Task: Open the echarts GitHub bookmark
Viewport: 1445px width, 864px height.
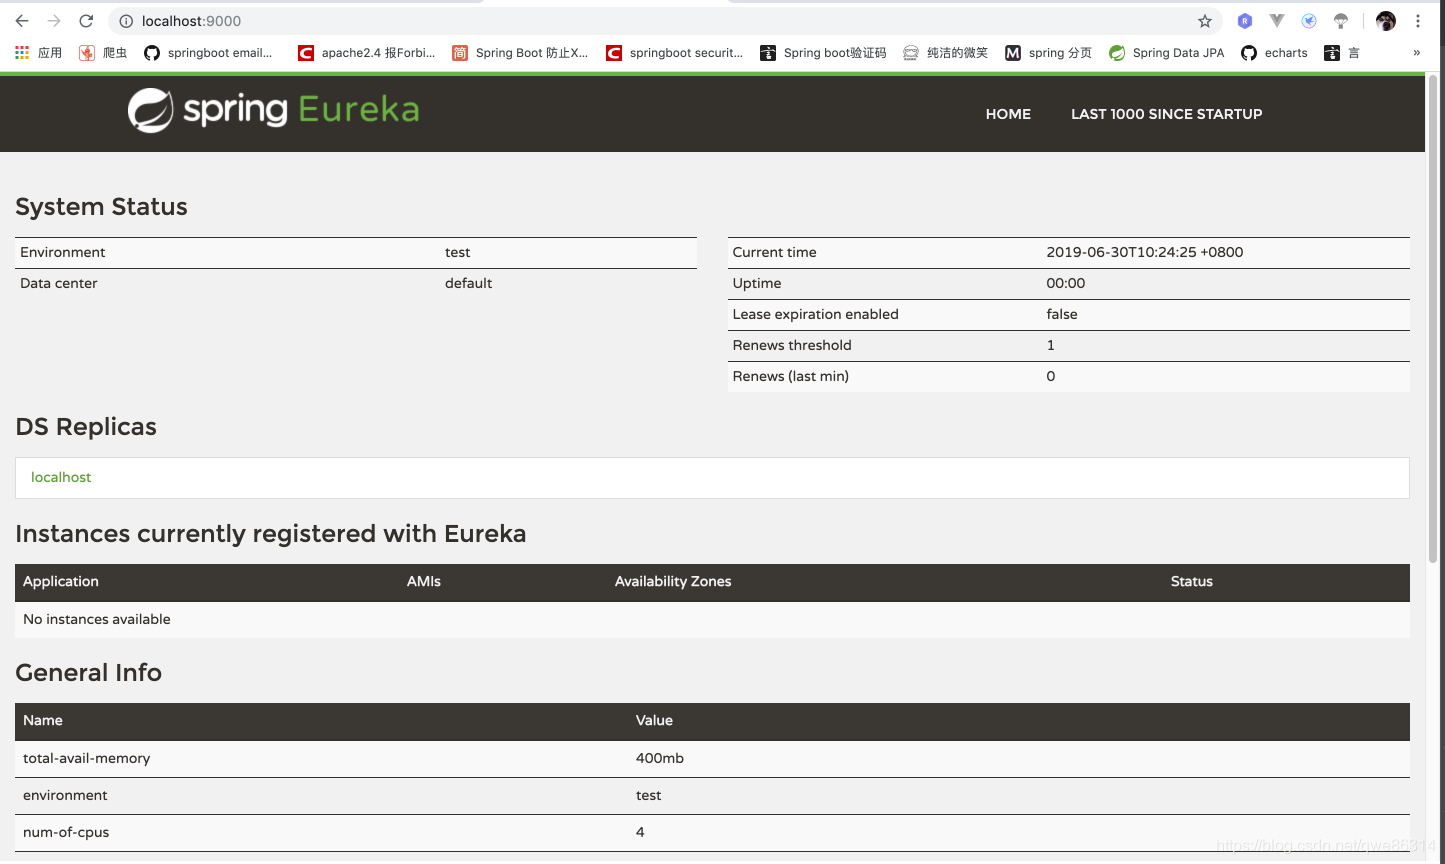Action: point(1275,53)
